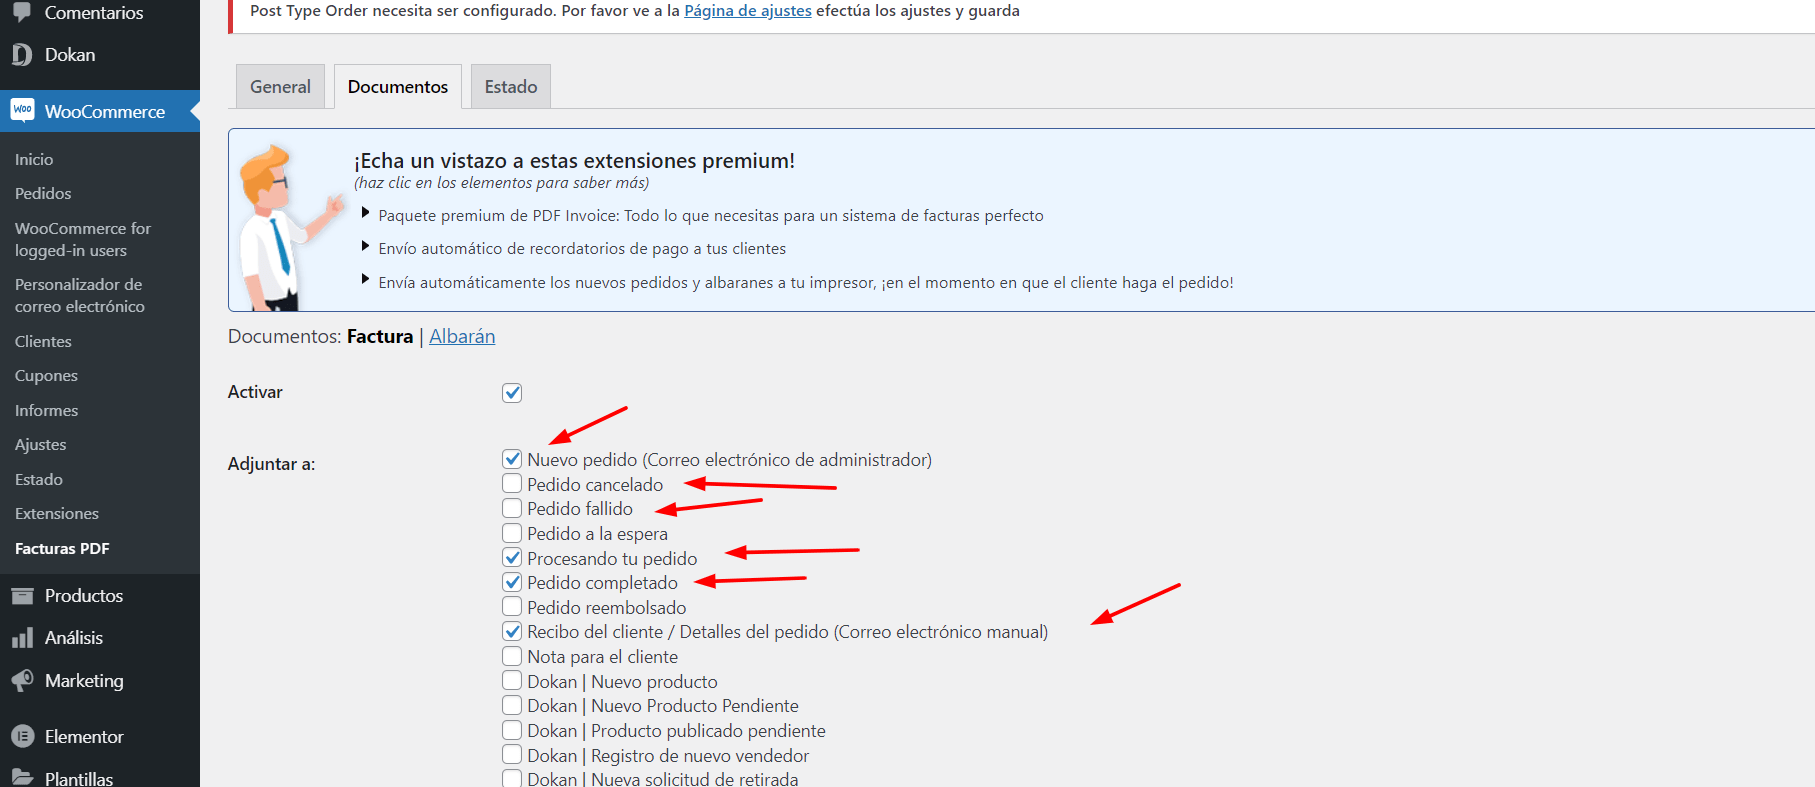The image size is (1815, 787).
Task: Uncheck Pedido completado checkbox
Action: (x=512, y=582)
